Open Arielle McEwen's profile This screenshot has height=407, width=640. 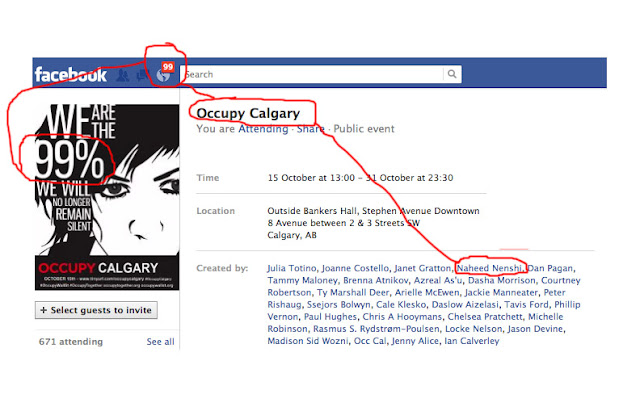tap(427, 293)
